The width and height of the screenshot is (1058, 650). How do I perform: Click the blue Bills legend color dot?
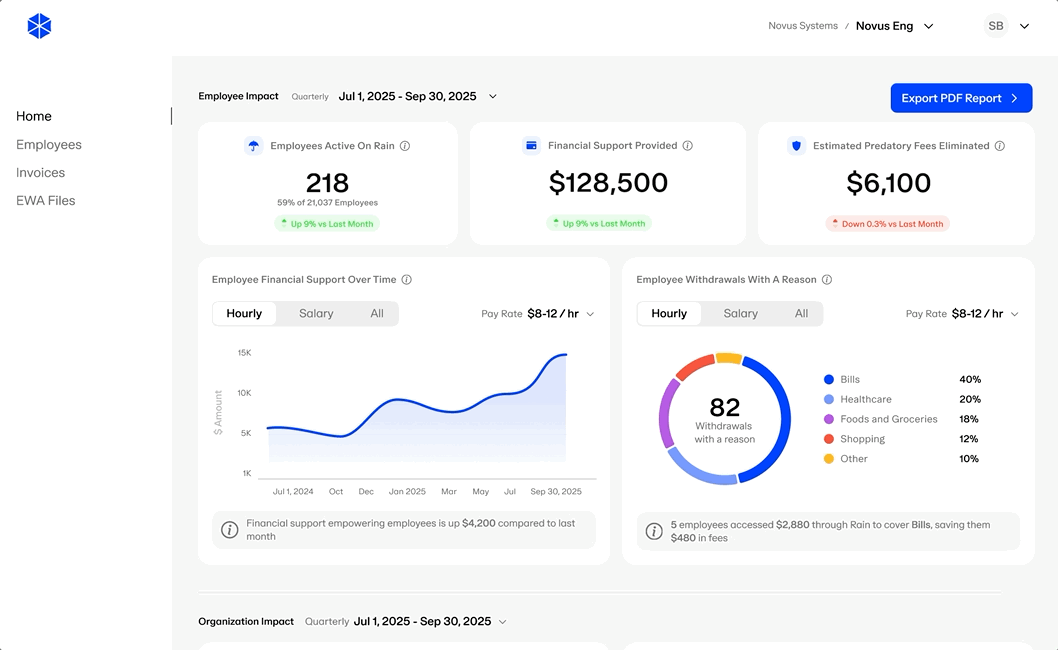tap(829, 379)
